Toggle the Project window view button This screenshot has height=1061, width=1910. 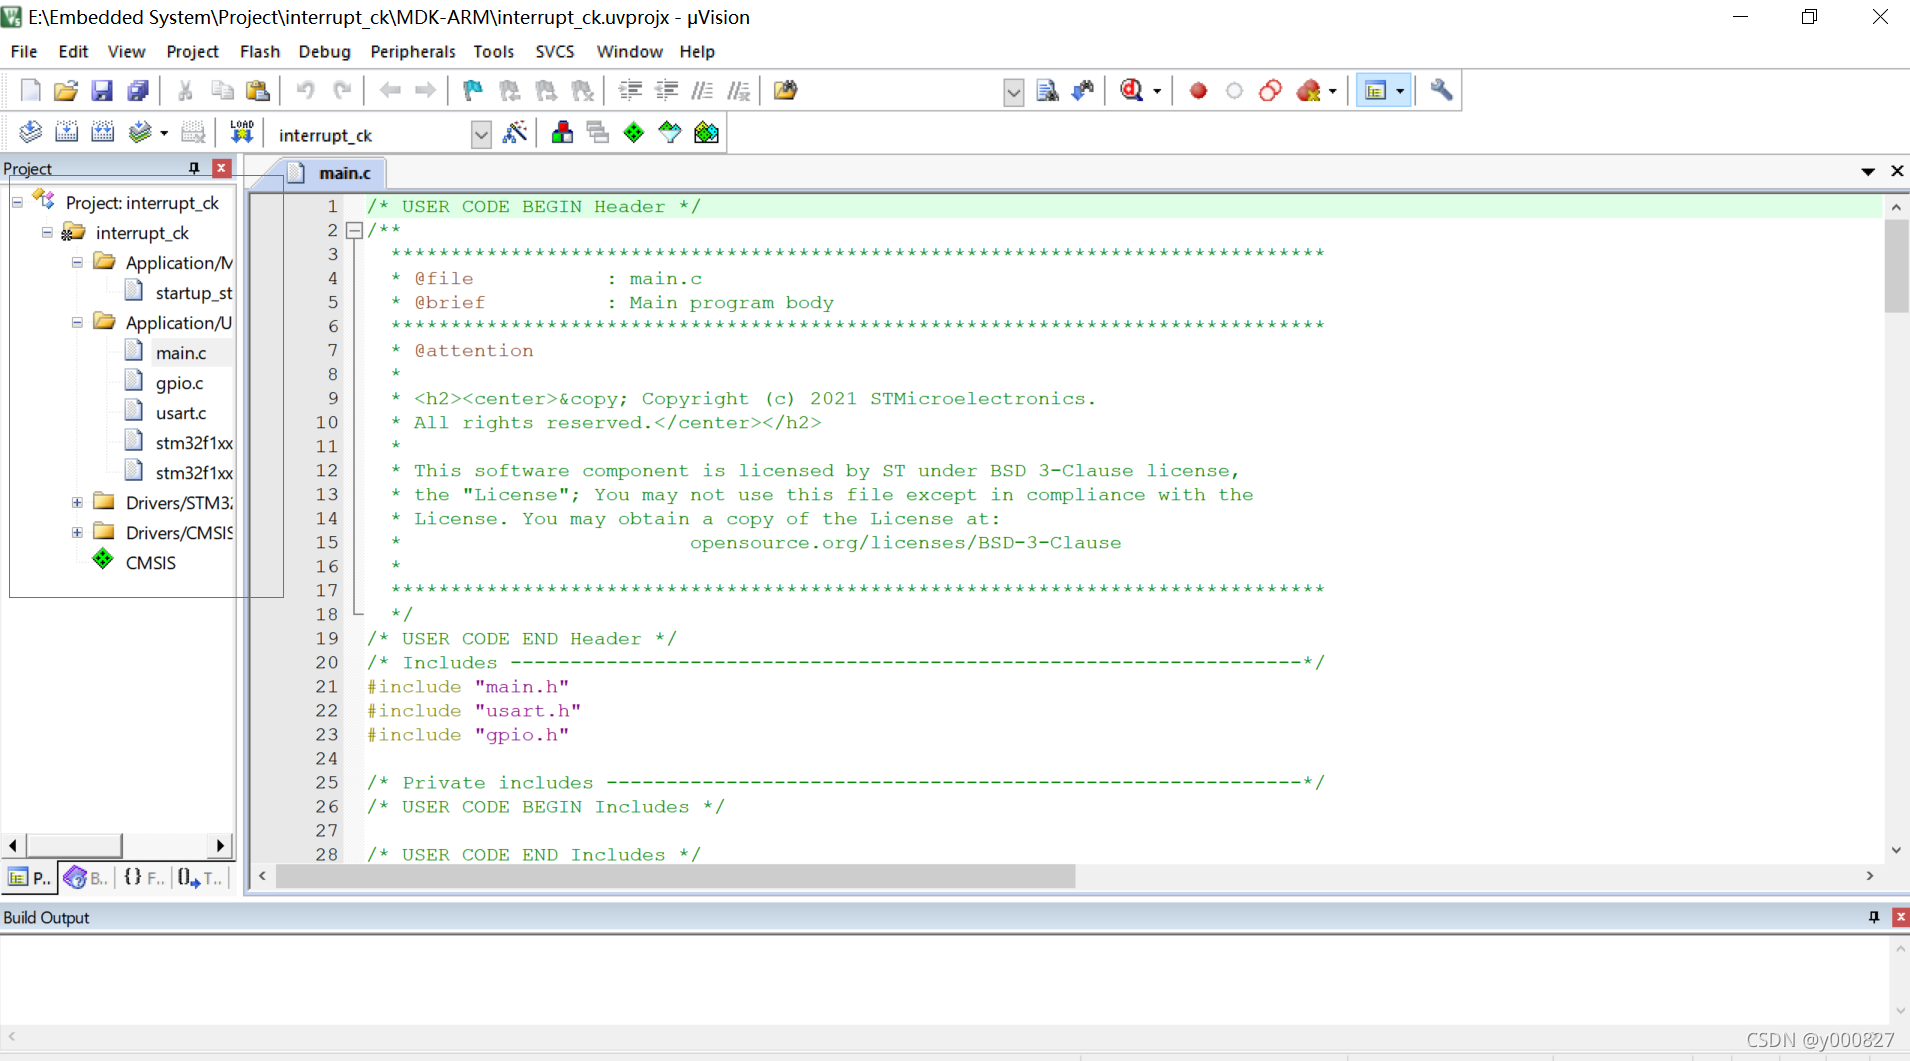[1376, 91]
